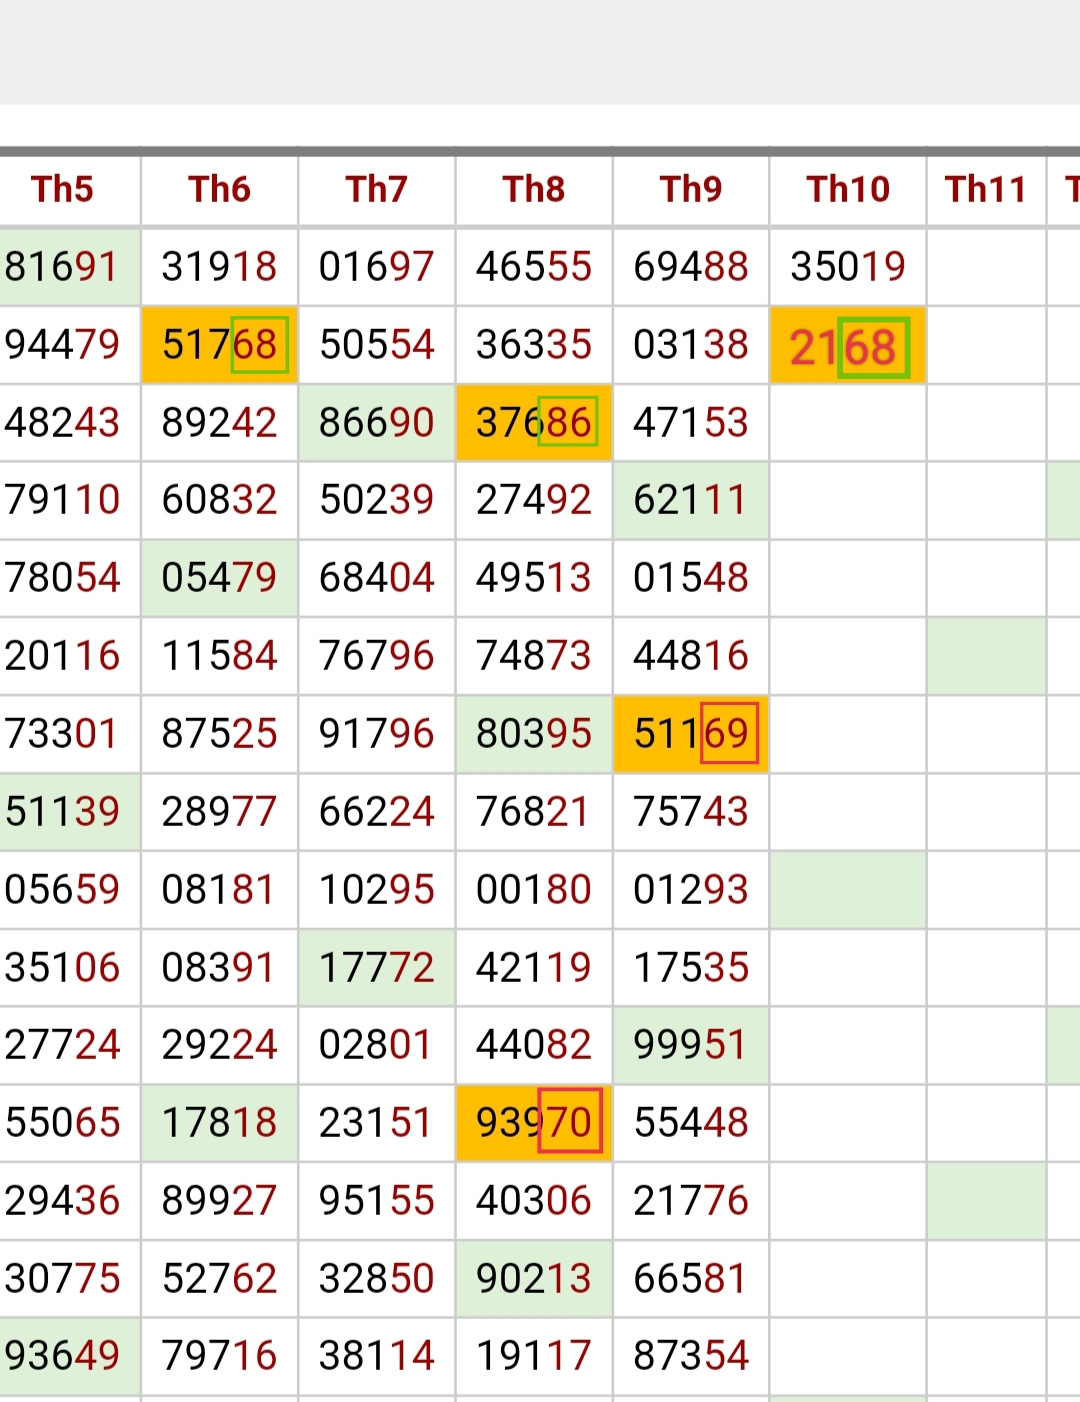Click green cell 81691 in Th5

62,267
